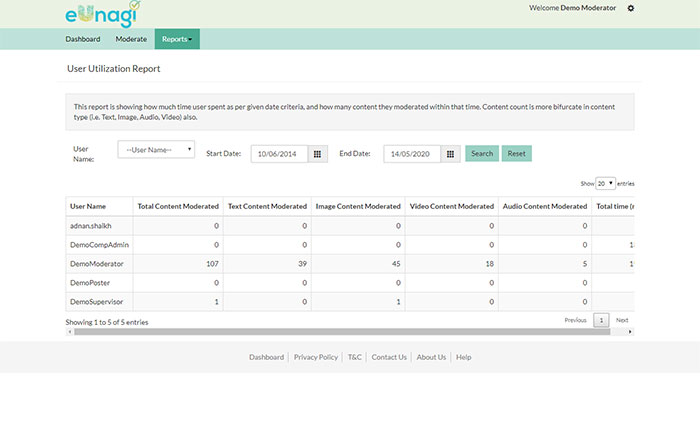Change Show entries count dropdown
700x435 pixels.
pyautogui.click(x=605, y=184)
